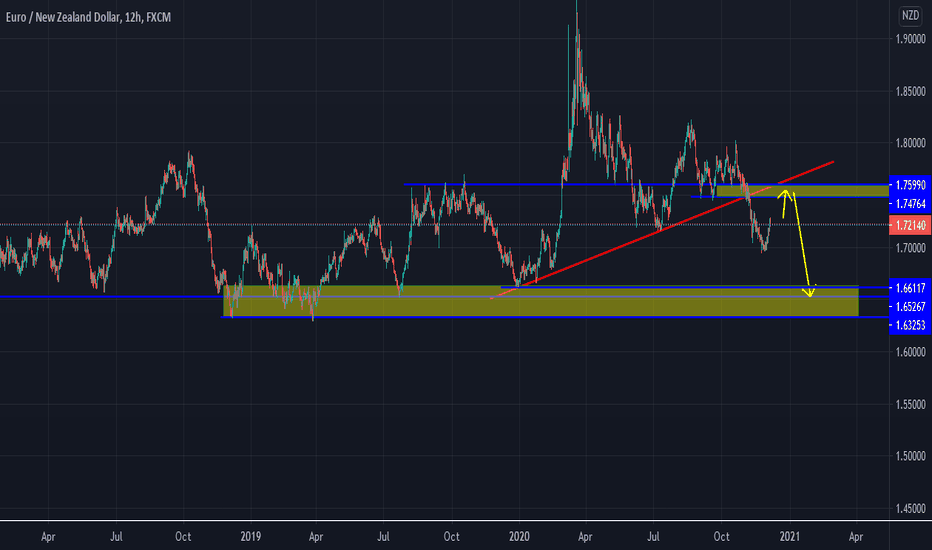The image size is (932, 550).
Task: Click the 1.55000 price axis value
Action: [x=911, y=404]
